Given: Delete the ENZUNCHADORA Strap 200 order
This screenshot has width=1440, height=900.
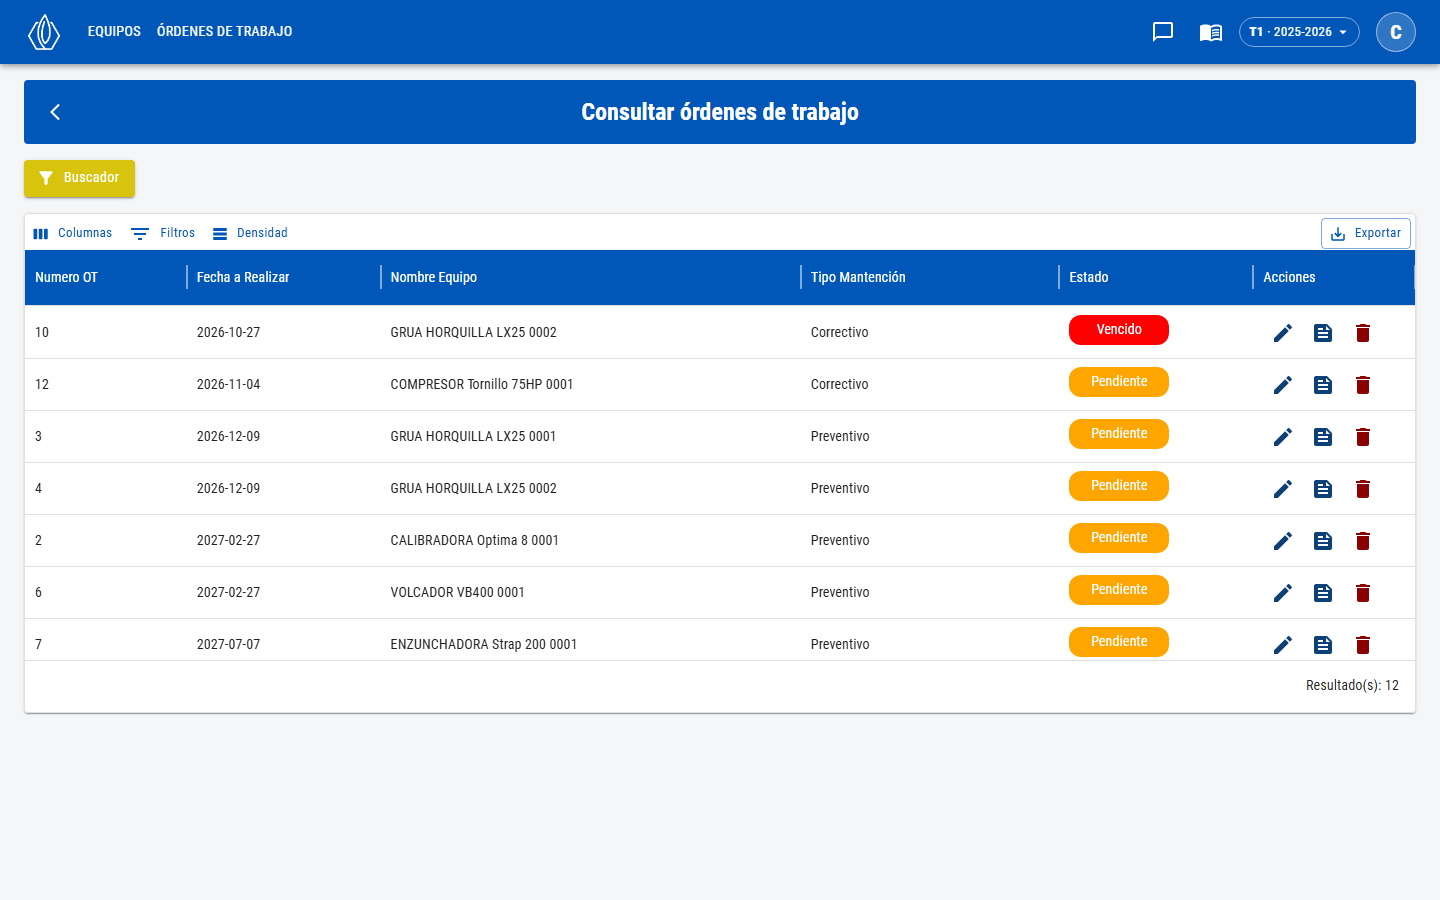Looking at the screenshot, I should coord(1363,645).
